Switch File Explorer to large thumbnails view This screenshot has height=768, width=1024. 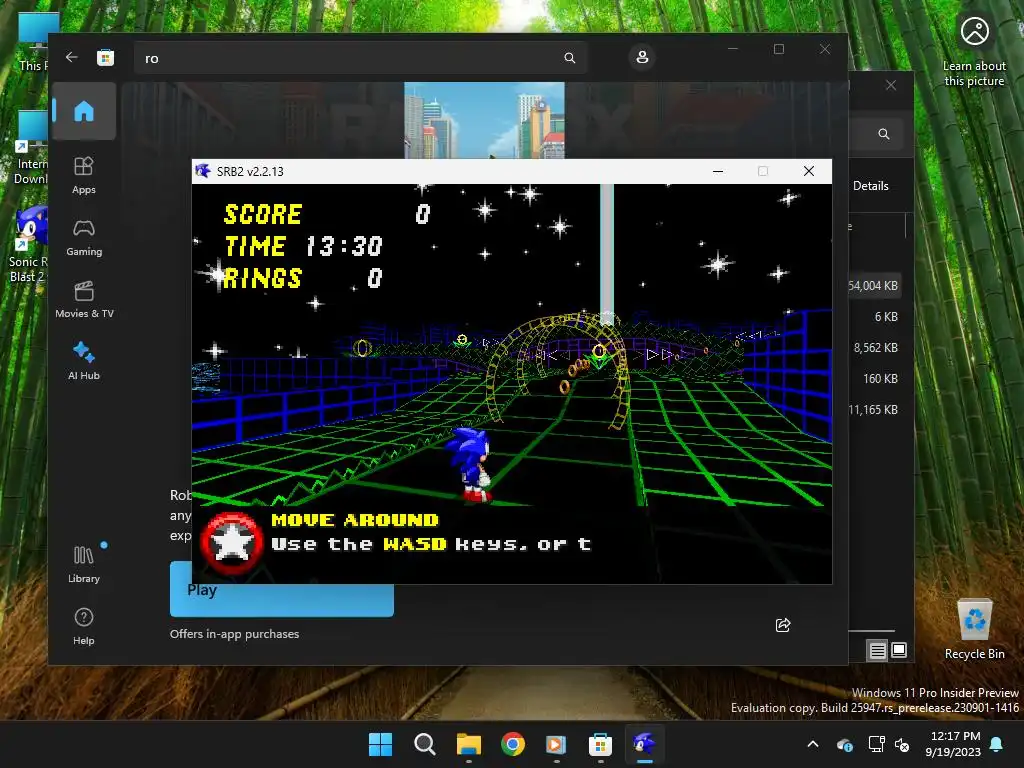pos(899,650)
